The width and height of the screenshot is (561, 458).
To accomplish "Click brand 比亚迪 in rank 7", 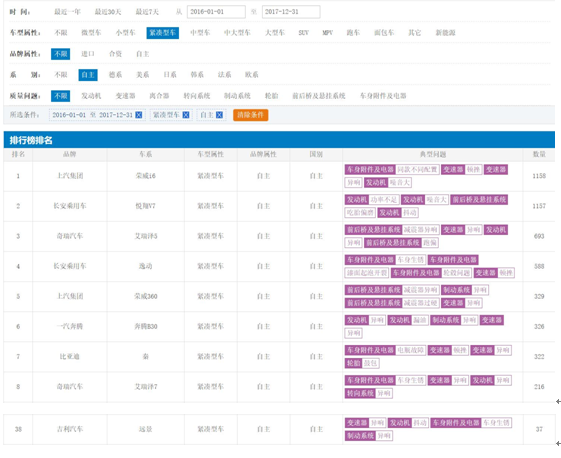I will pyautogui.click(x=70, y=356).
